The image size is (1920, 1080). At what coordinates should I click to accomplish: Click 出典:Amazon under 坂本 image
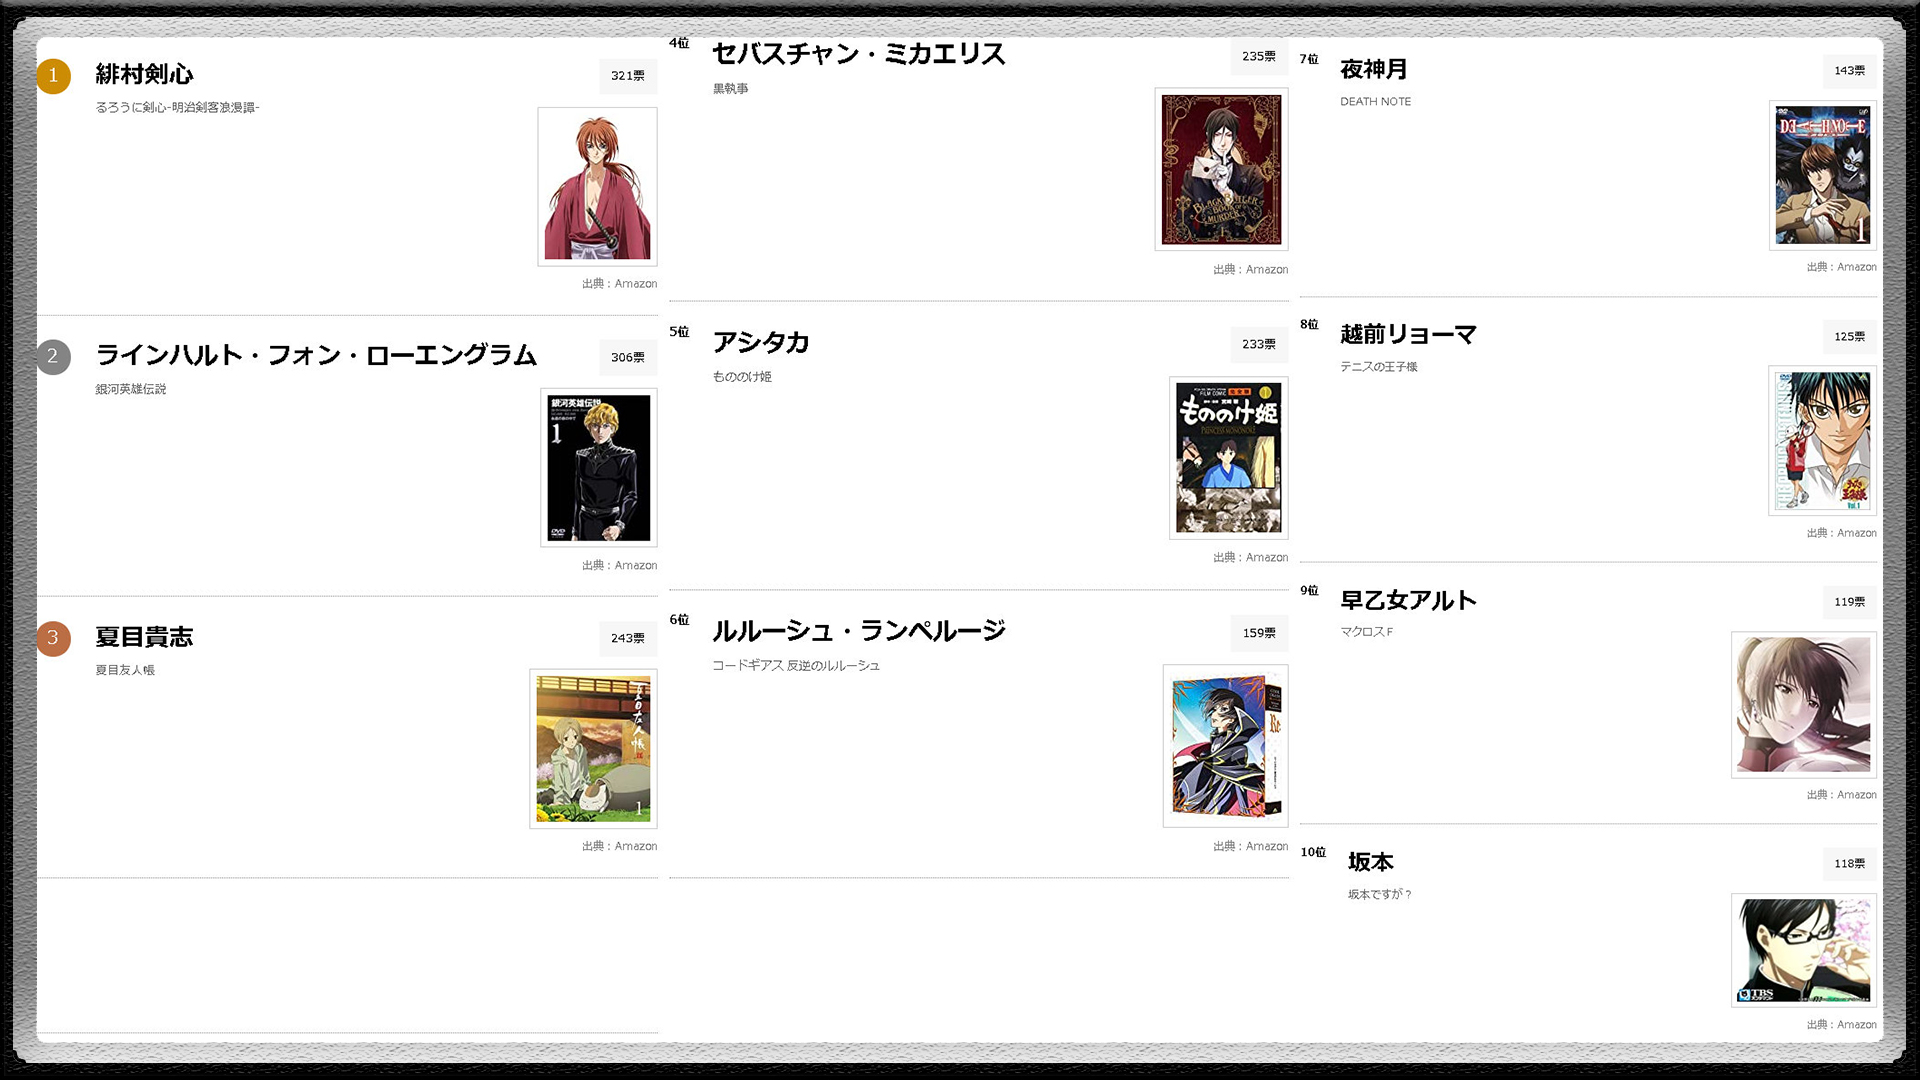click(1842, 1025)
